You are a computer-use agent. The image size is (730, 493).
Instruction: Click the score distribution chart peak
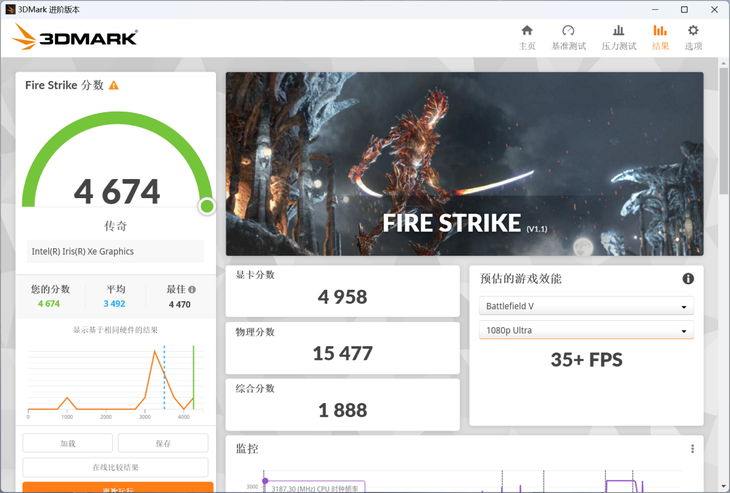(x=155, y=351)
